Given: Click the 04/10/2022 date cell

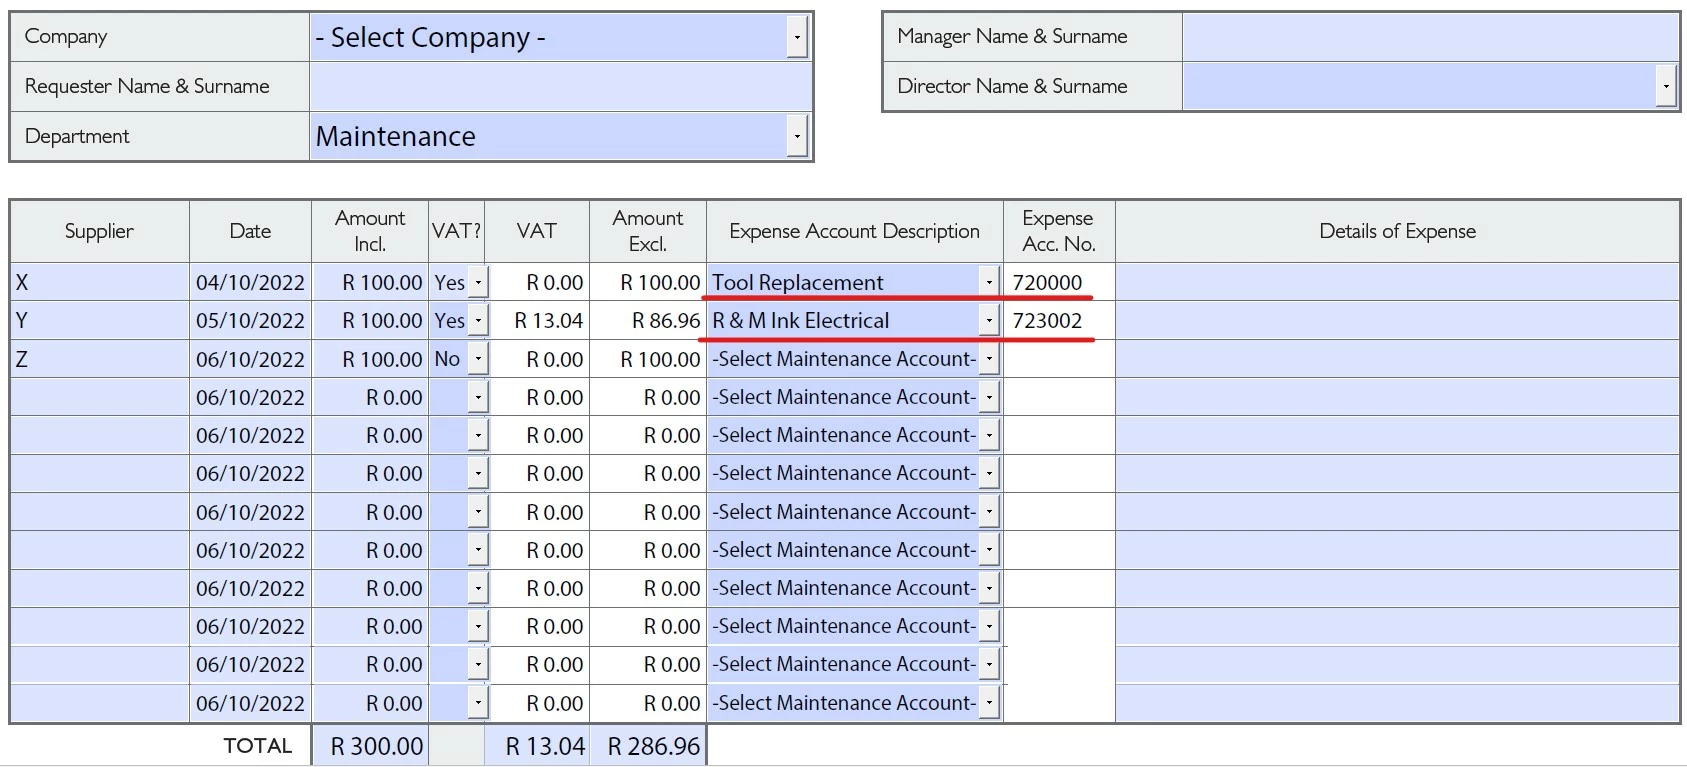Looking at the screenshot, I should coord(250,283).
